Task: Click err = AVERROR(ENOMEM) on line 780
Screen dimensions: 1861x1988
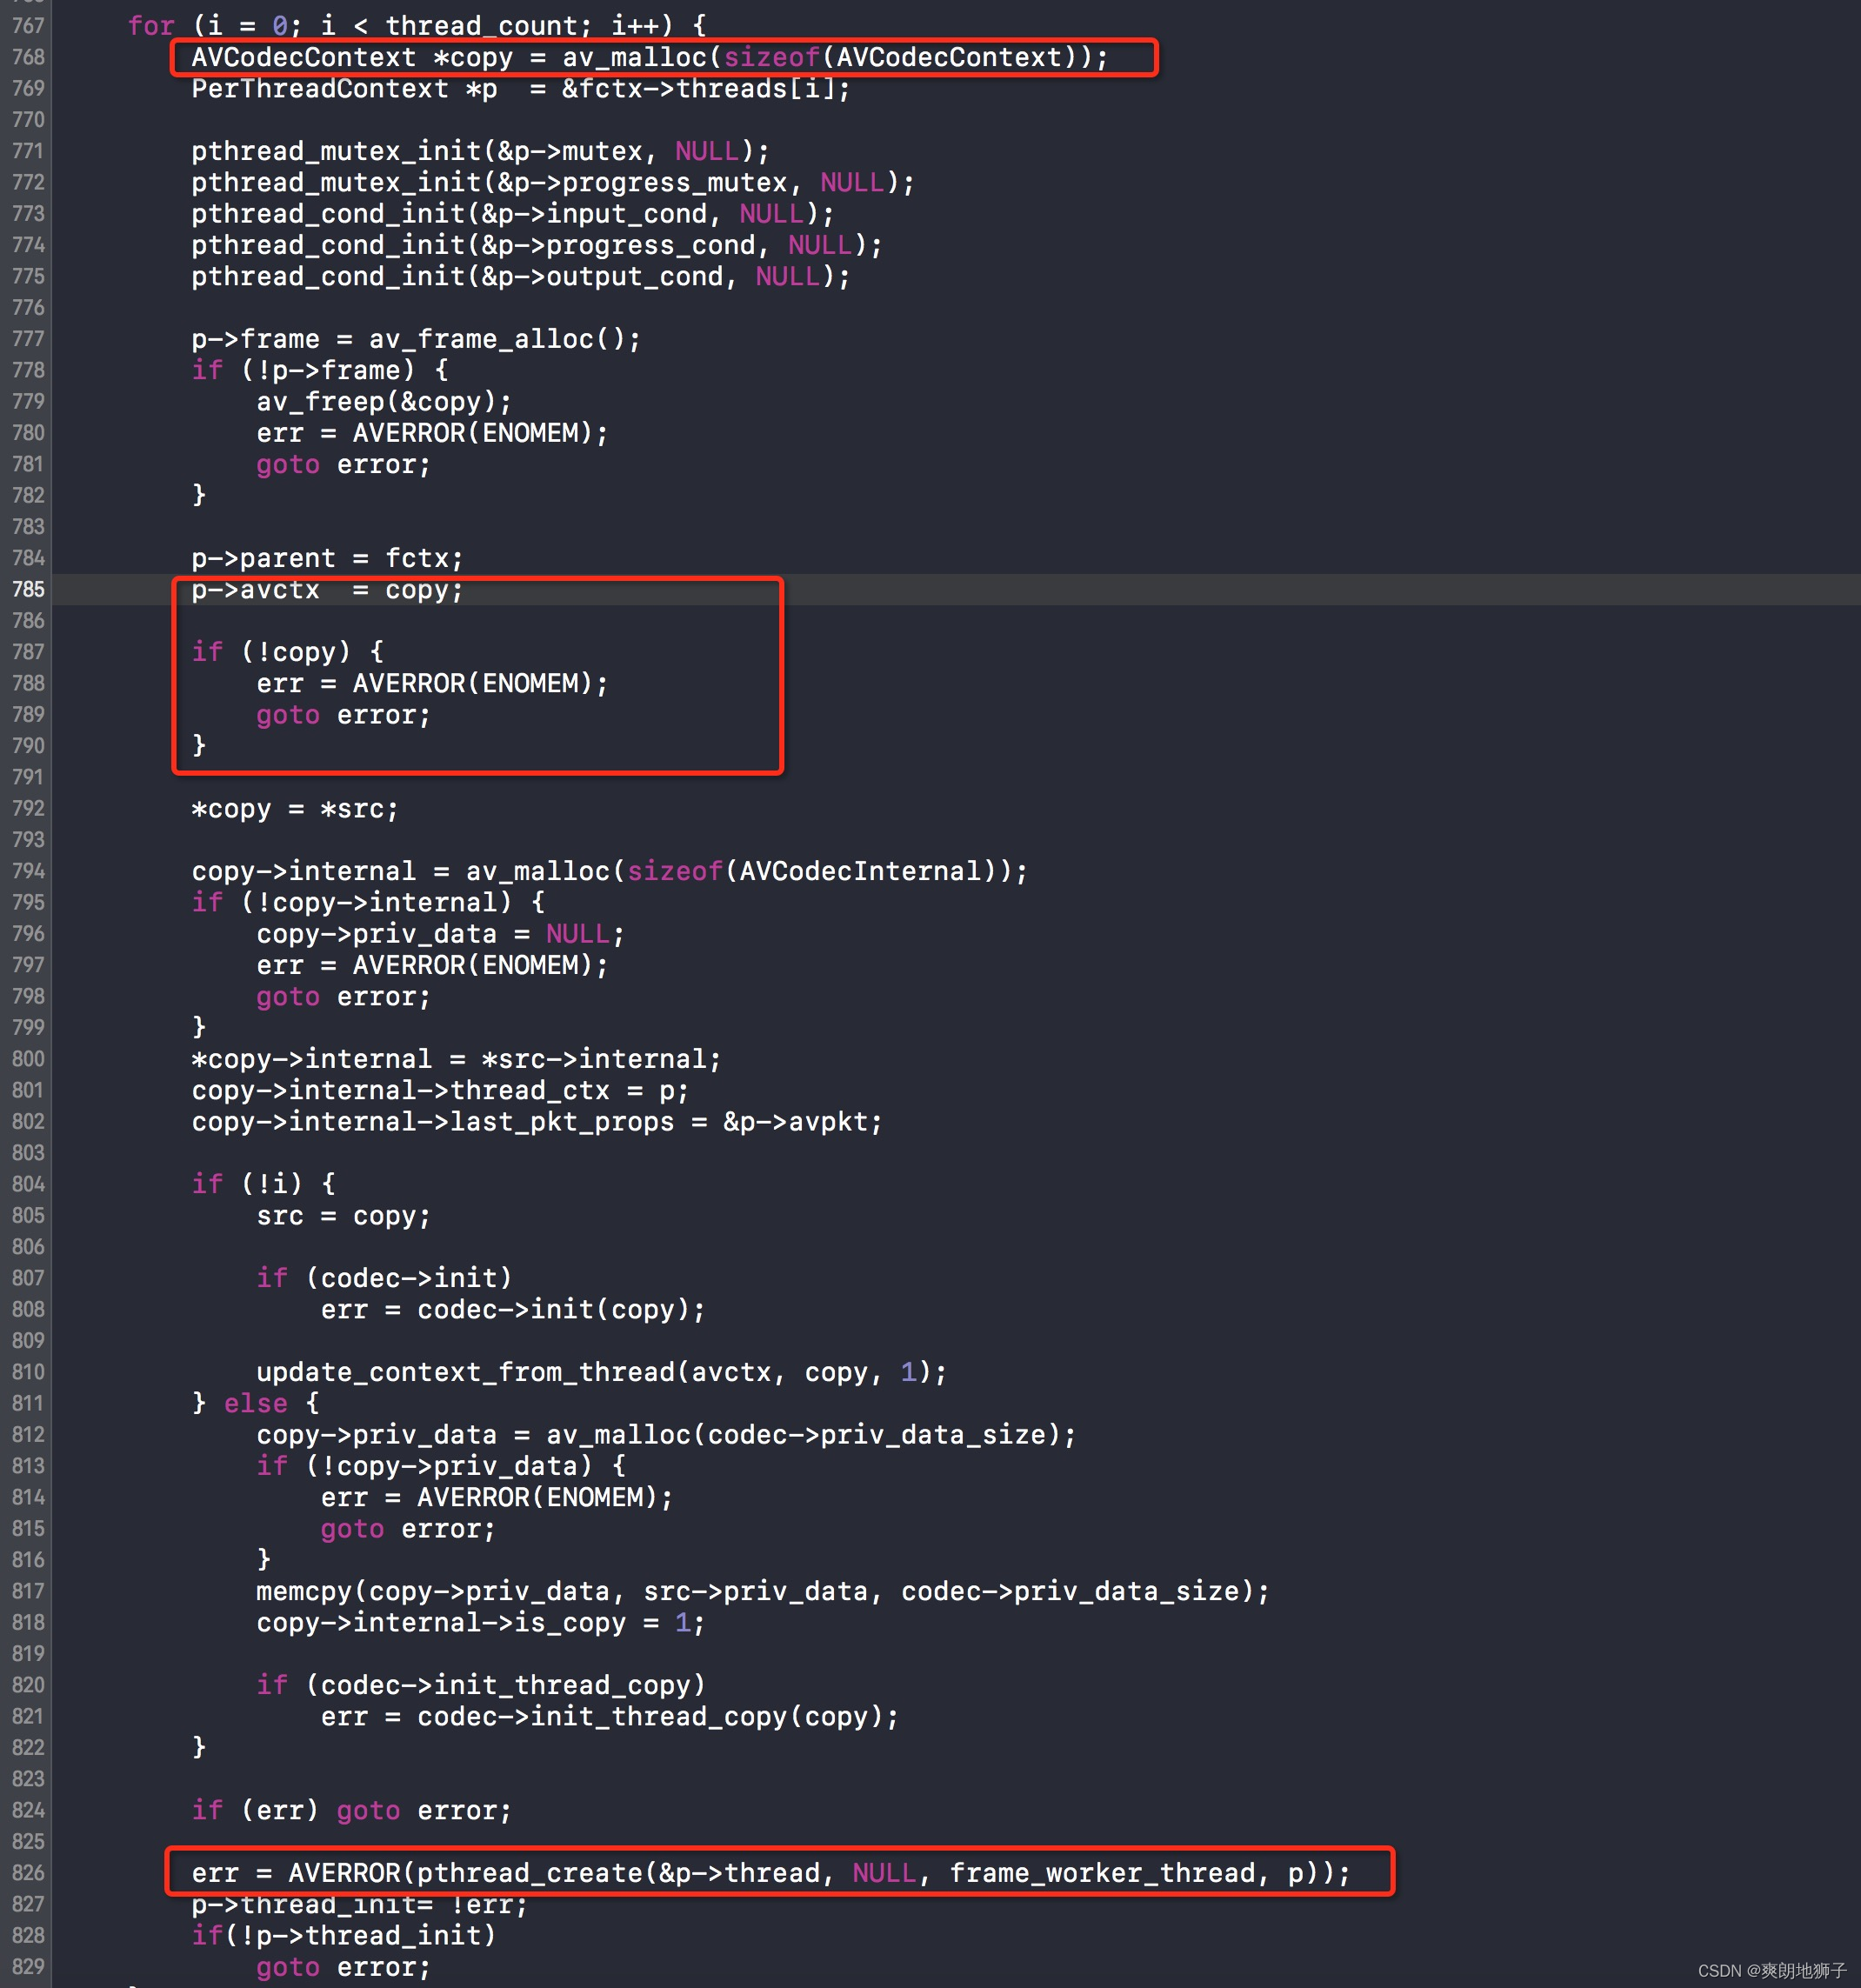Action: point(432,433)
